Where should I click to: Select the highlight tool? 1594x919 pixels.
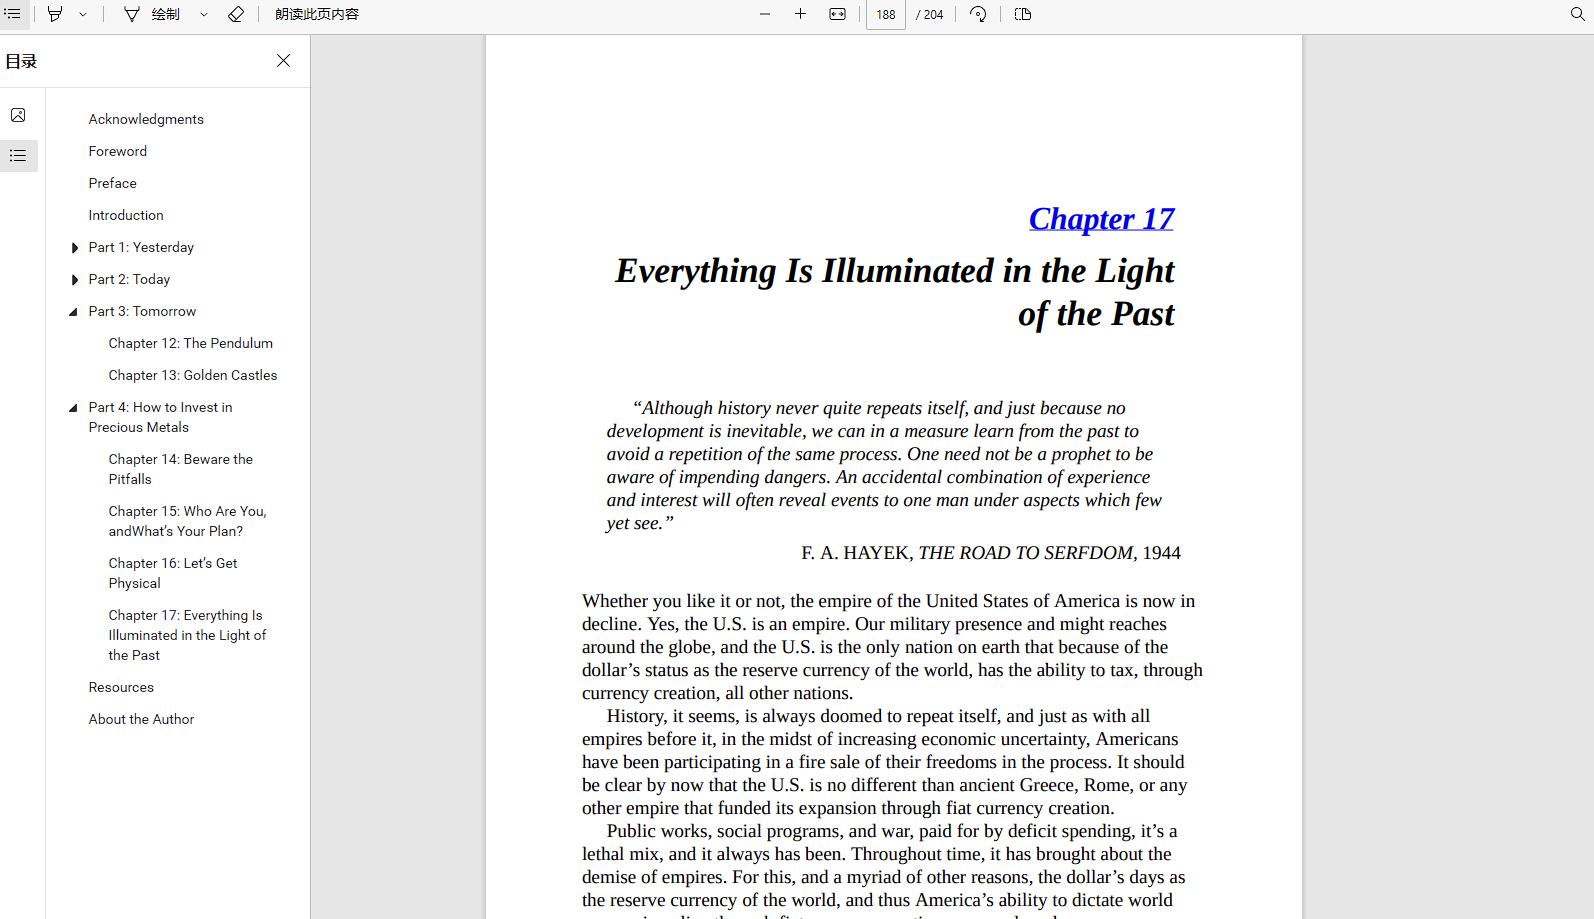[55, 14]
